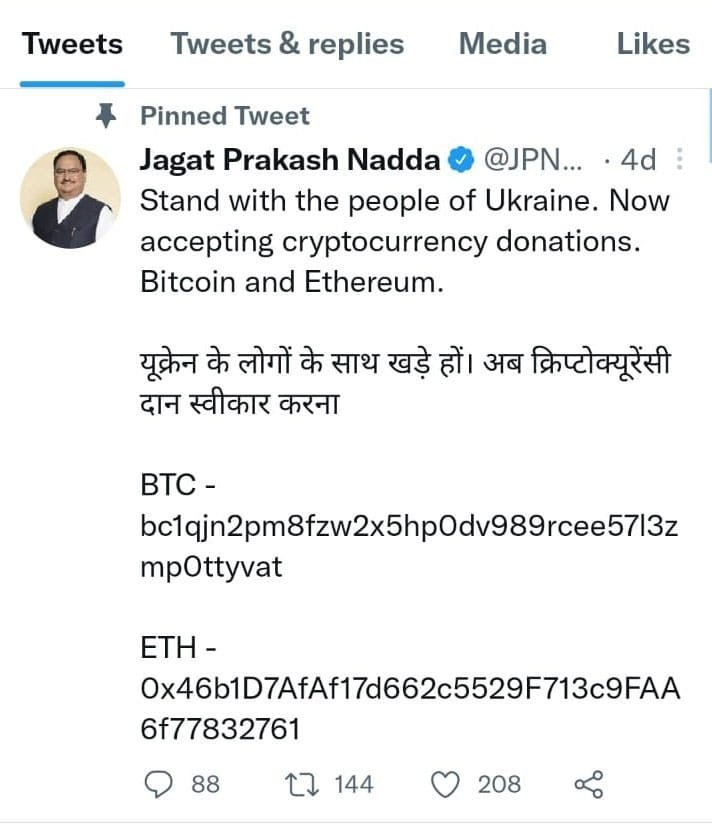
Task: Open the Likes tab
Action: click(653, 44)
